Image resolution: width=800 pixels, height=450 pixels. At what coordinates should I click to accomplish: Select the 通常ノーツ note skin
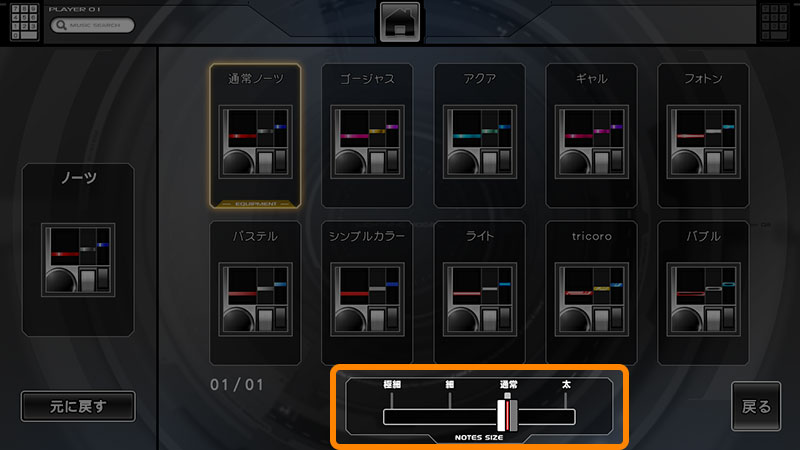(255, 136)
